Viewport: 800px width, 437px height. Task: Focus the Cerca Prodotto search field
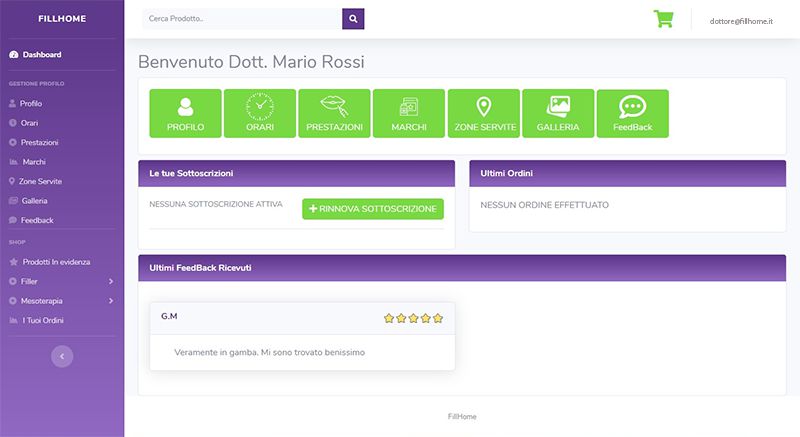[240, 19]
